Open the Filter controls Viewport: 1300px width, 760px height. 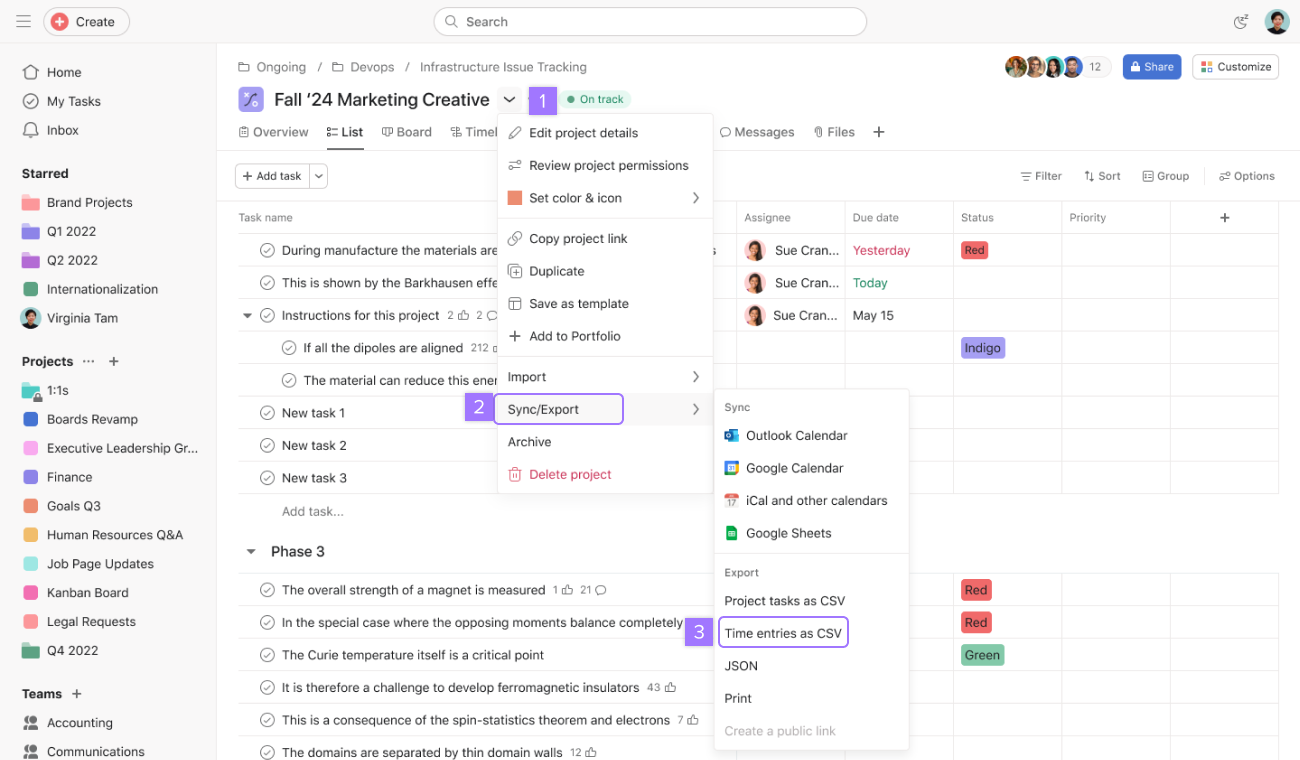[x=1041, y=175]
